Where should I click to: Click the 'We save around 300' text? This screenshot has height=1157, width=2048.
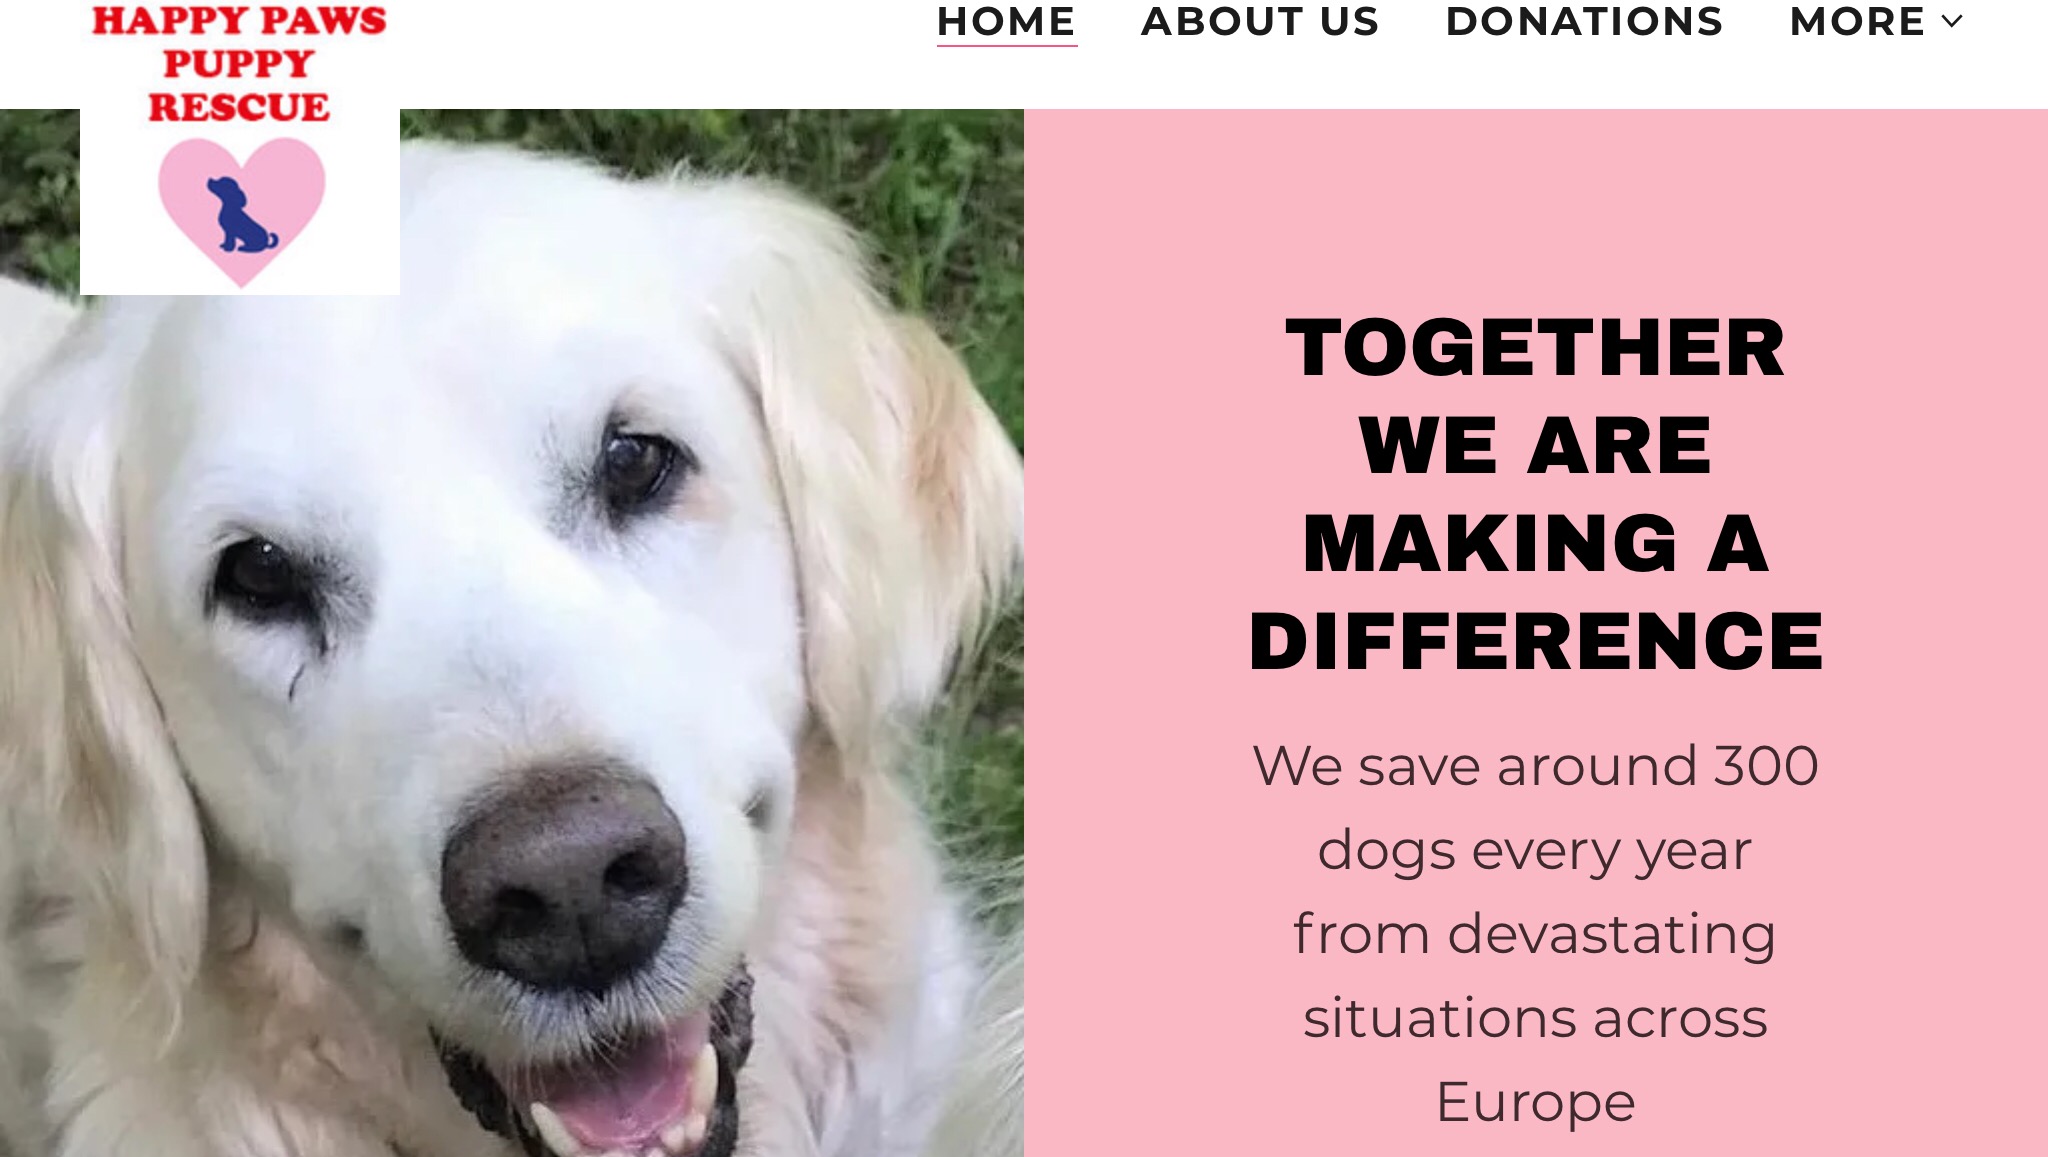click(1535, 766)
